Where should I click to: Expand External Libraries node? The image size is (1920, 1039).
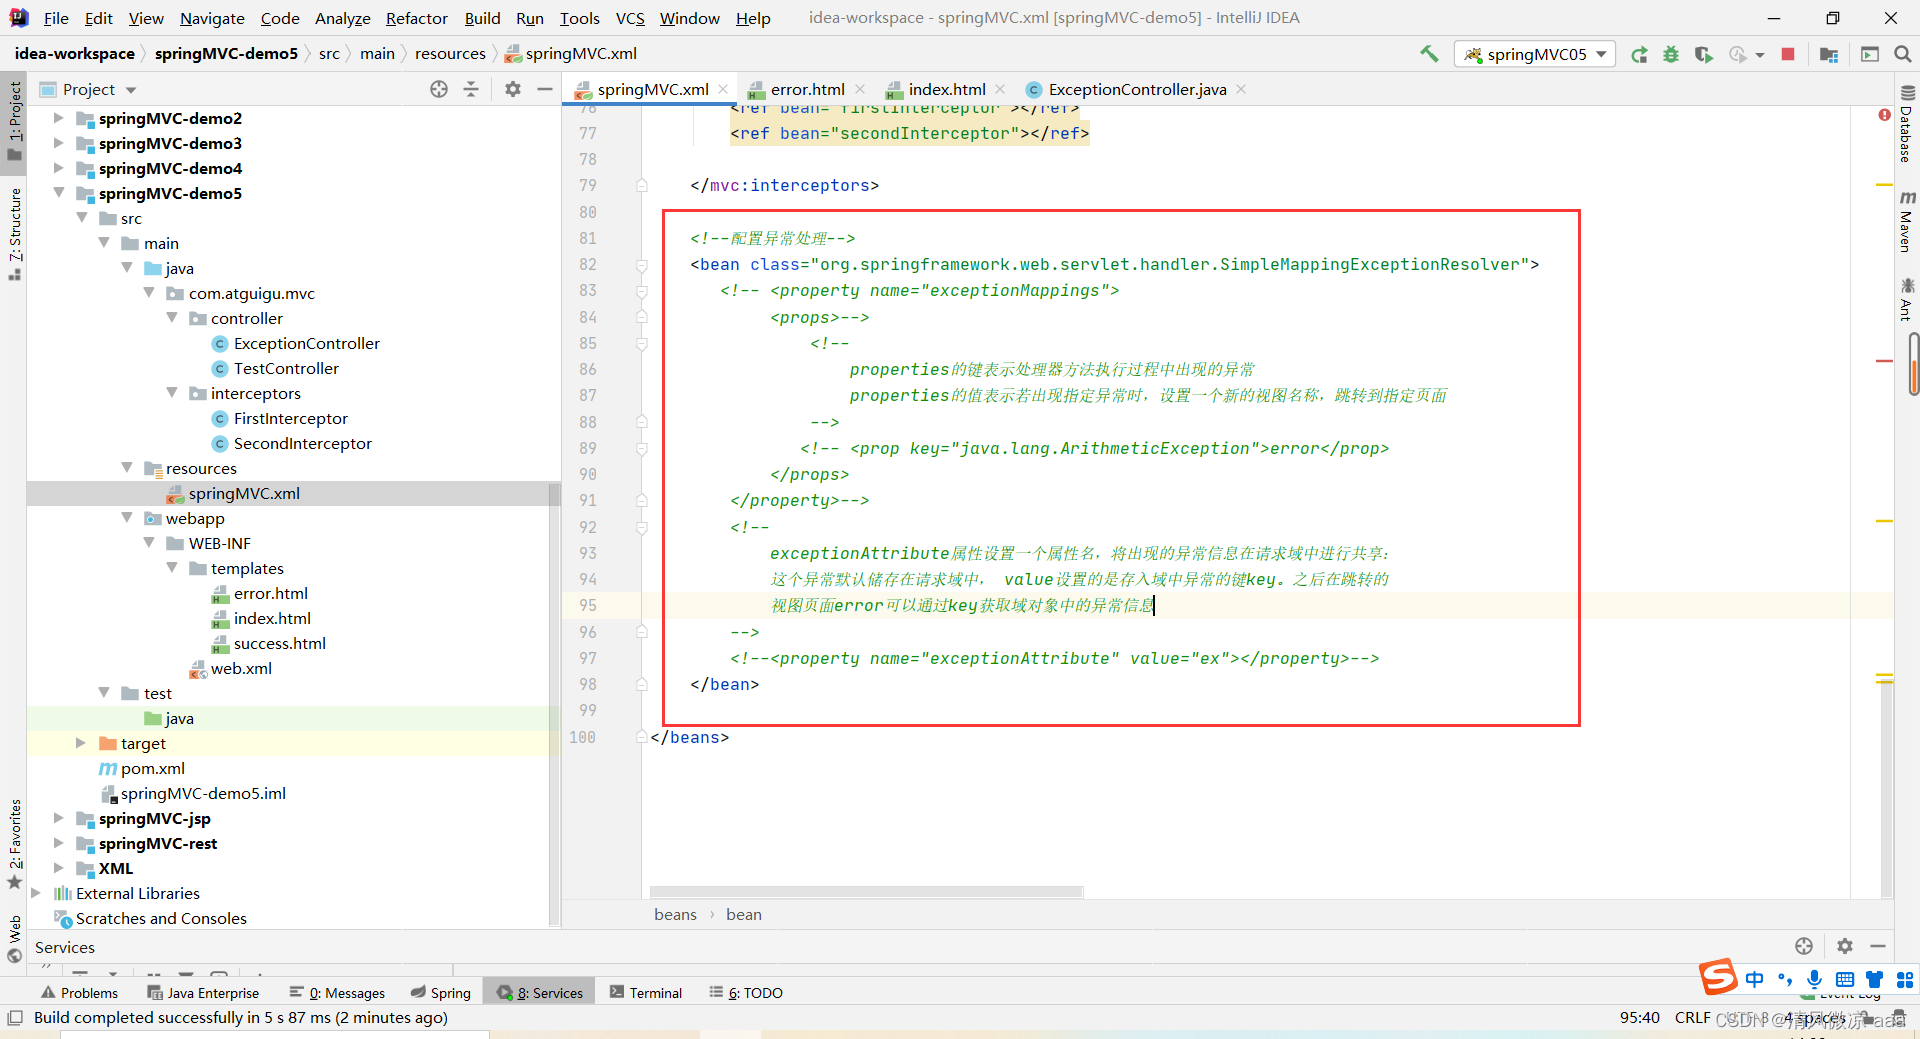tap(36, 893)
